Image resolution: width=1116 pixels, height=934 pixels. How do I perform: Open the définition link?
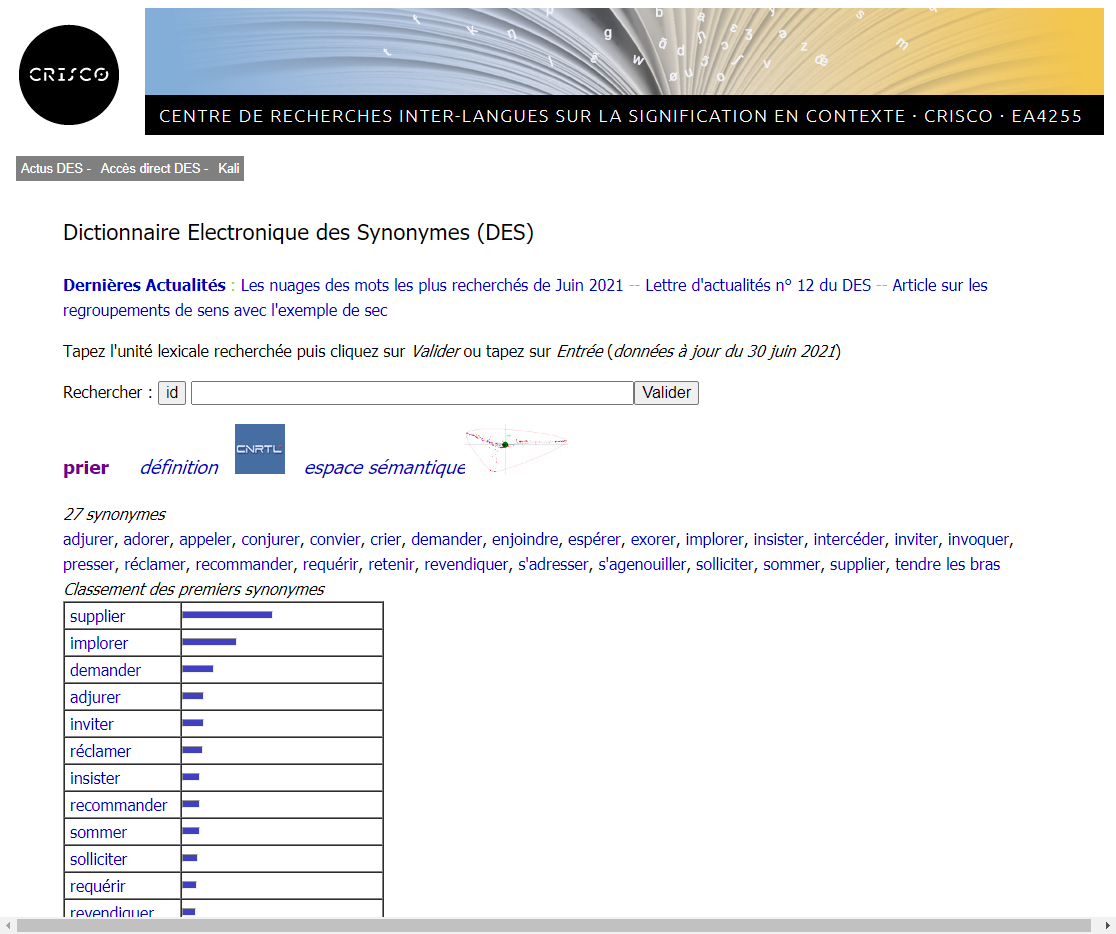179,468
